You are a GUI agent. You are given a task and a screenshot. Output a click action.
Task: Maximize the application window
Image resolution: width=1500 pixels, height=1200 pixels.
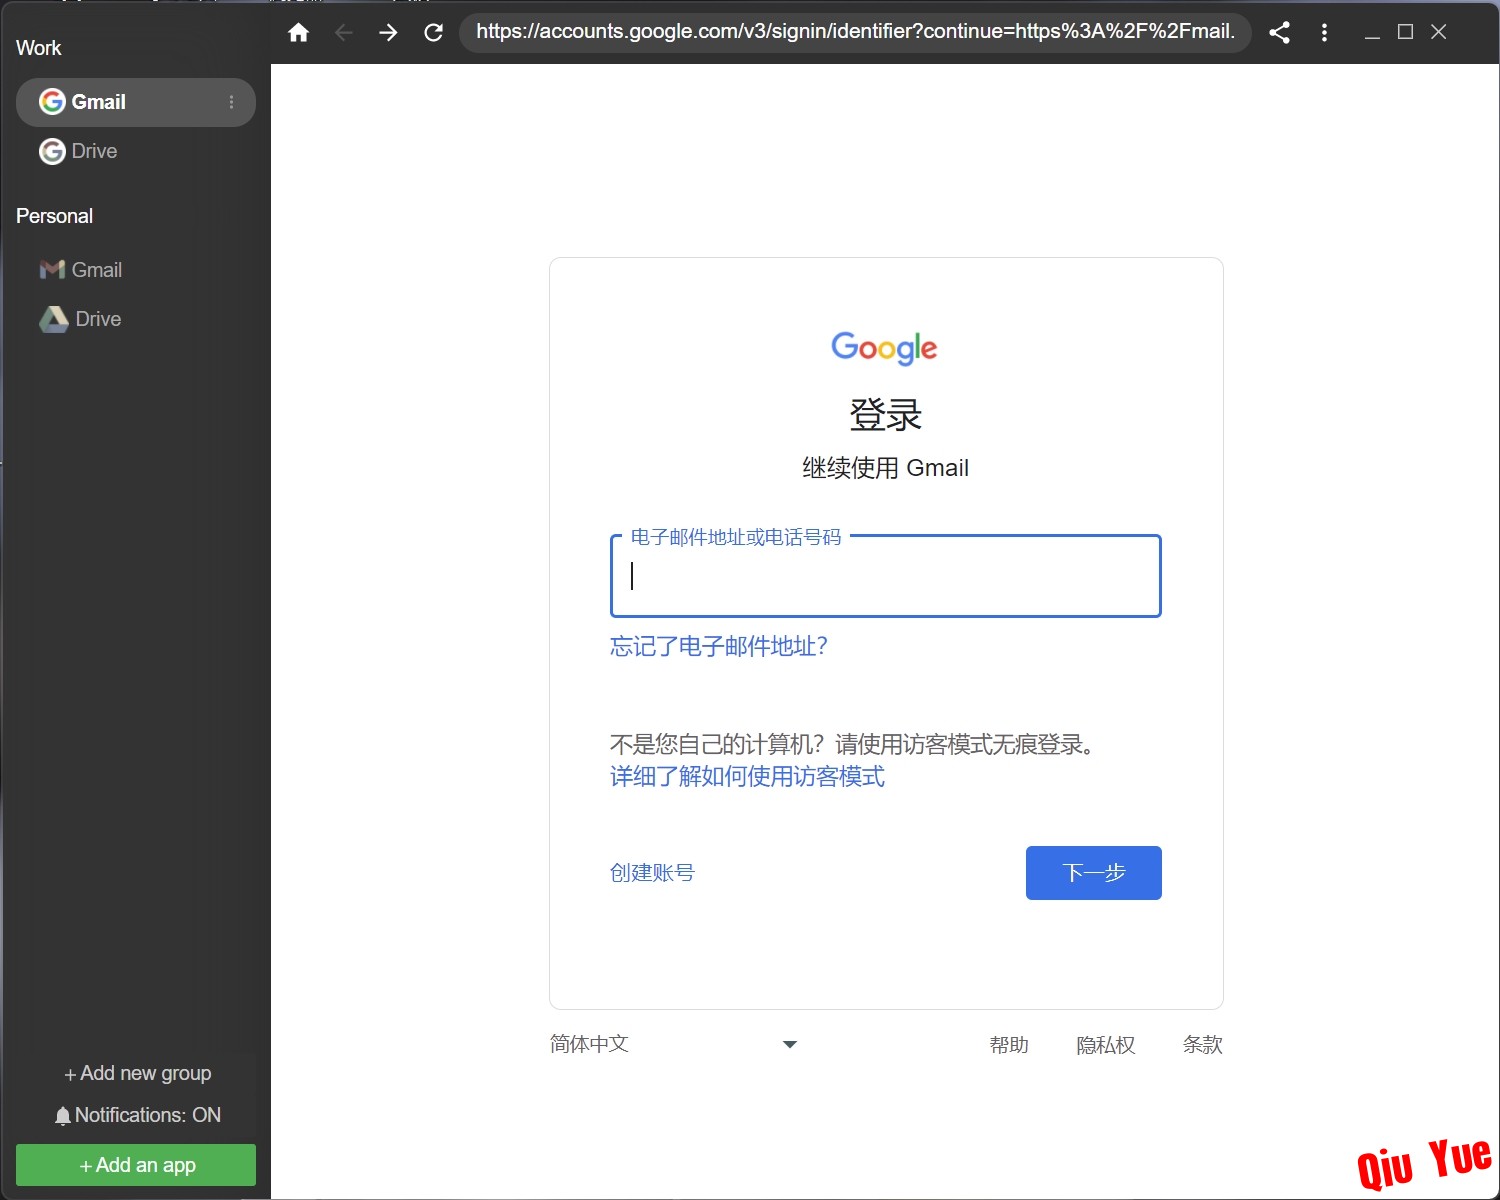coord(1405,32)
